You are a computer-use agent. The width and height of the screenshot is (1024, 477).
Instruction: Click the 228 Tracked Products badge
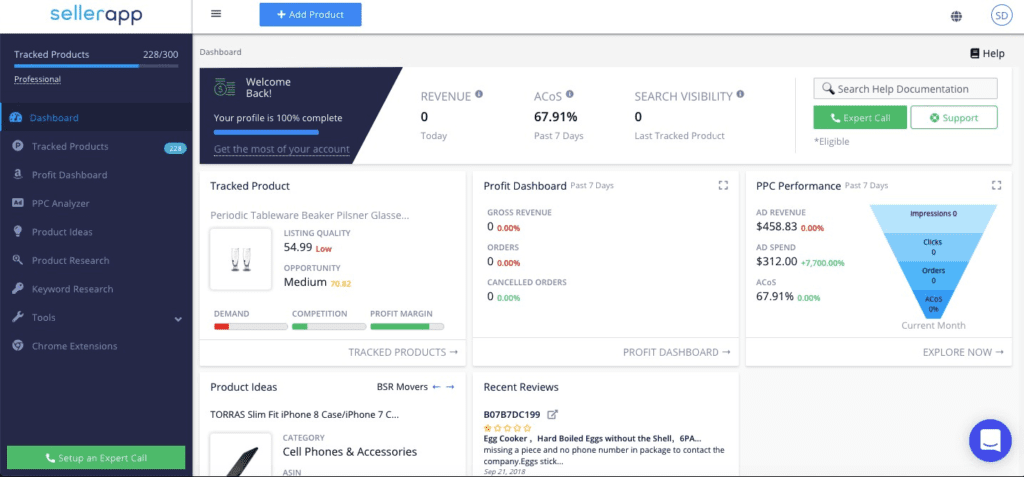tap(175, 148)
